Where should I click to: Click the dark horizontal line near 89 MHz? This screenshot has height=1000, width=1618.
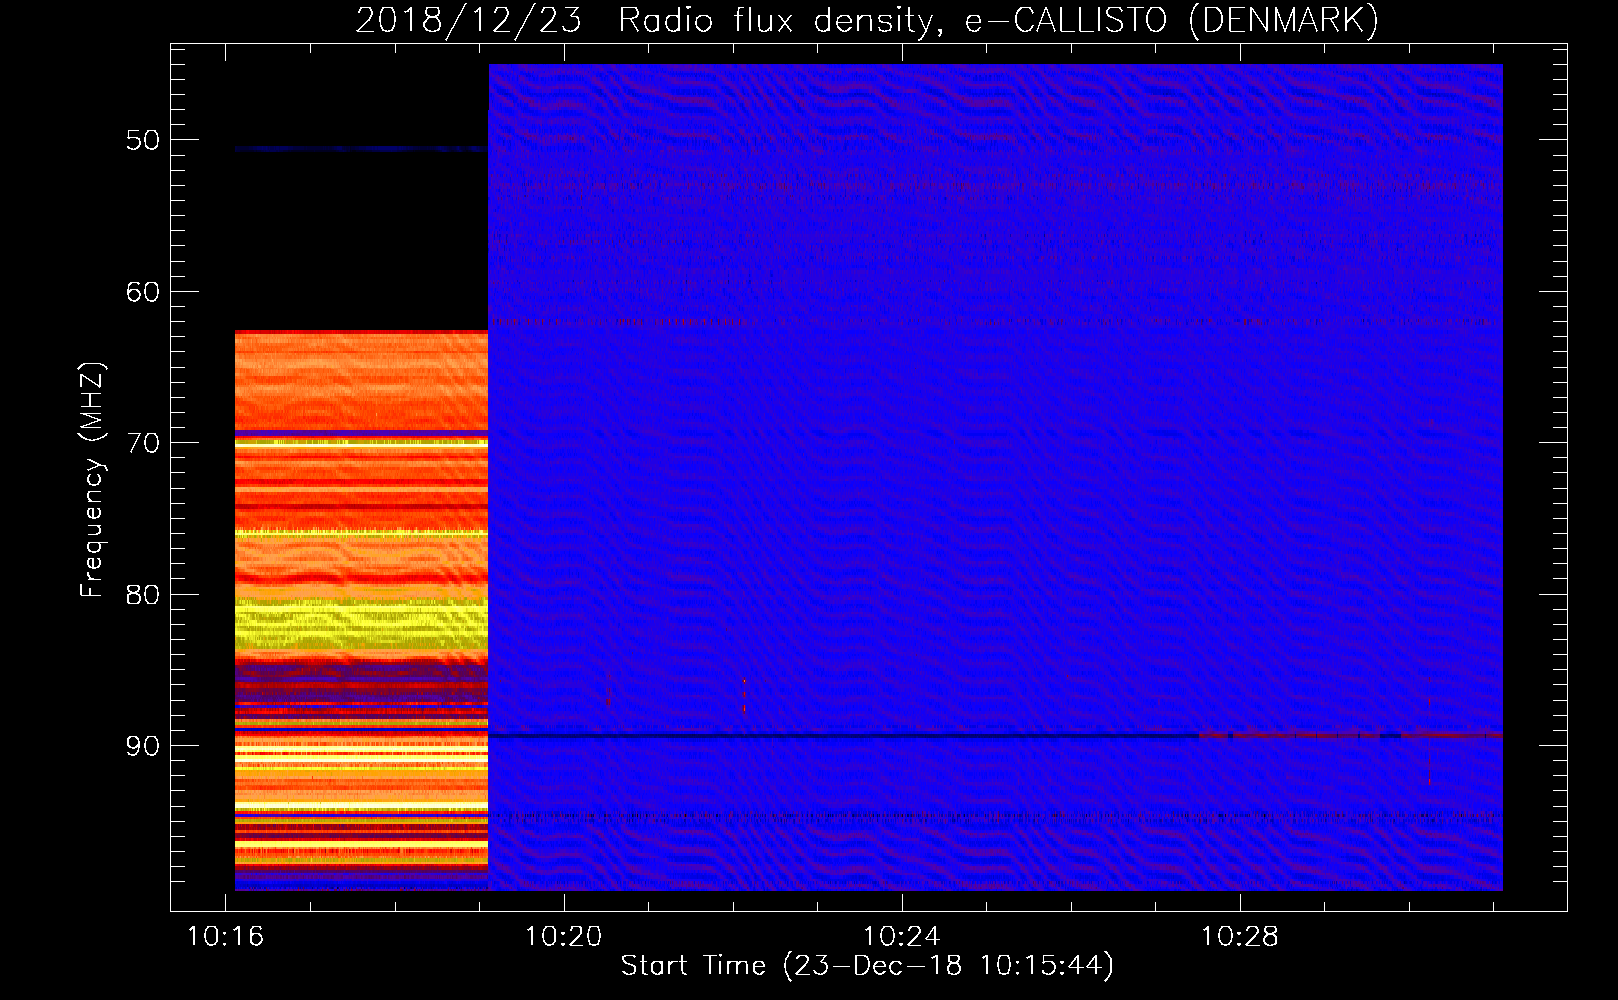tap(843, 736)
